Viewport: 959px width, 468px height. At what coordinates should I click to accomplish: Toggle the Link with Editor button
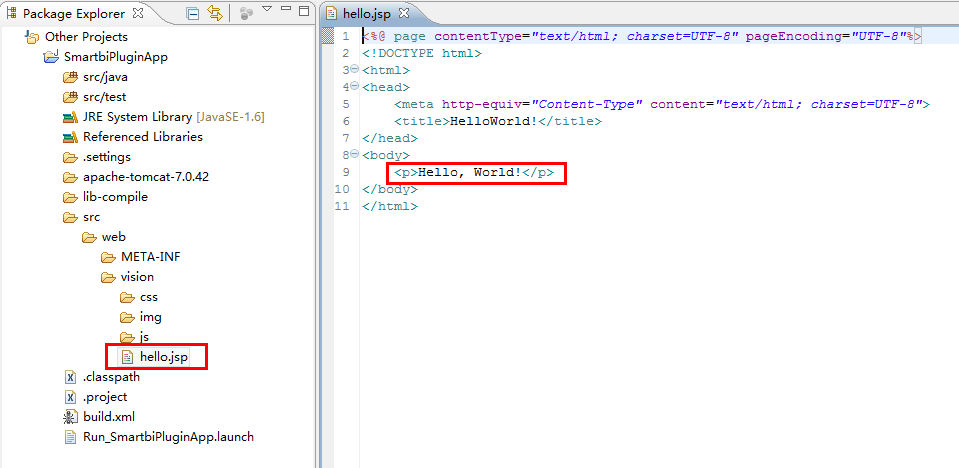click(x=214, y=13)
